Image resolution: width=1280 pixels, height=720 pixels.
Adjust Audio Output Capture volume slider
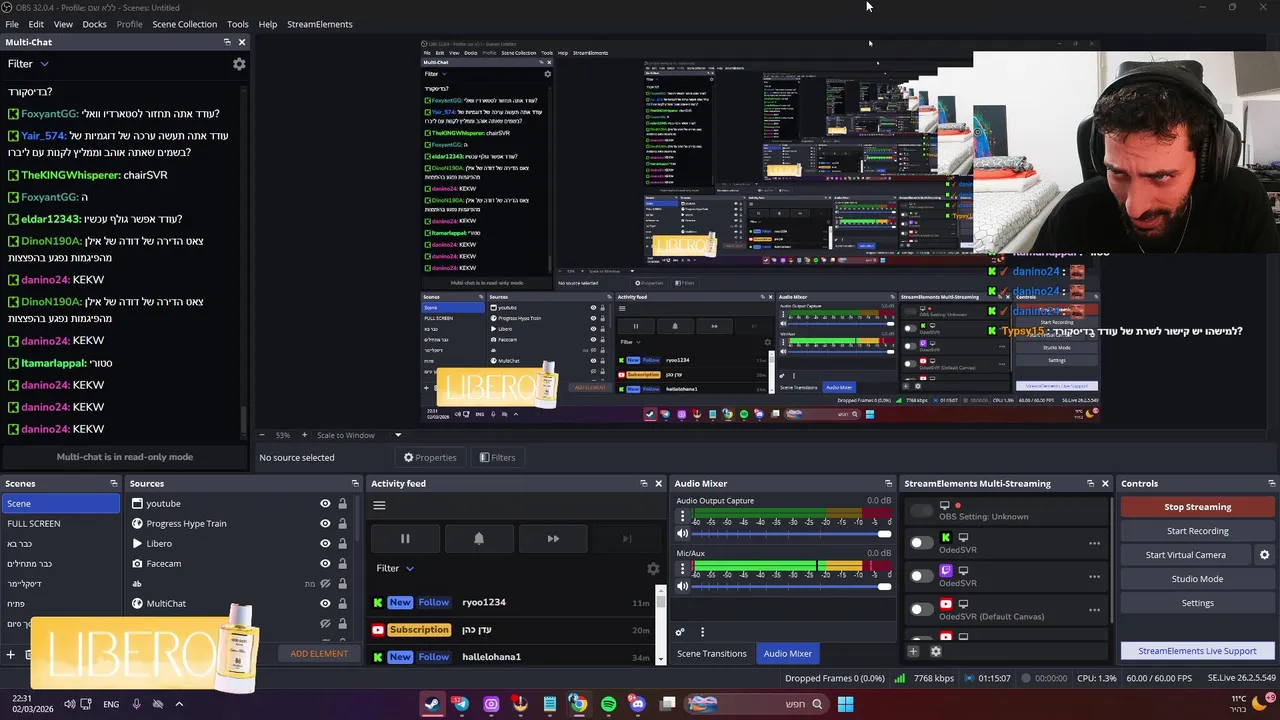792,534
